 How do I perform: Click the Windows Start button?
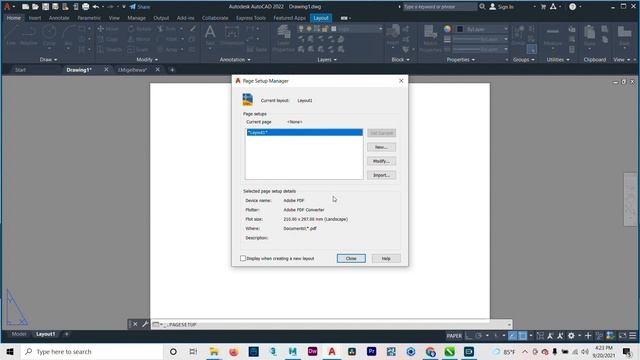[10, 351]
